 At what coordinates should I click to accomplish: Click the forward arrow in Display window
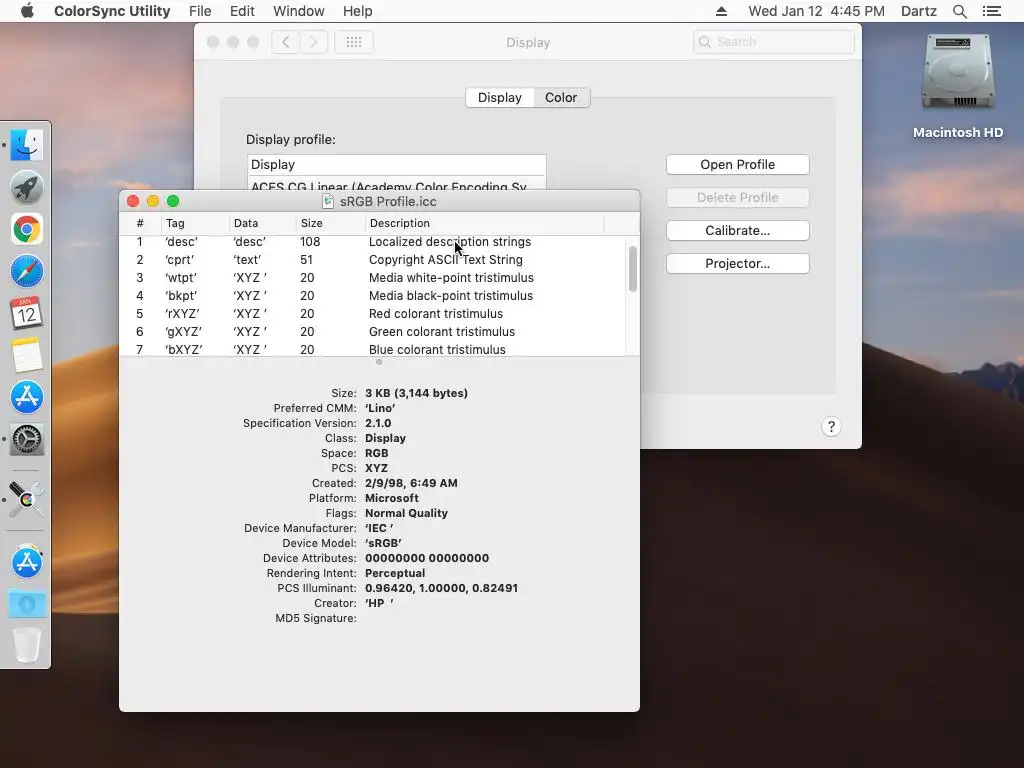[313, 42]
